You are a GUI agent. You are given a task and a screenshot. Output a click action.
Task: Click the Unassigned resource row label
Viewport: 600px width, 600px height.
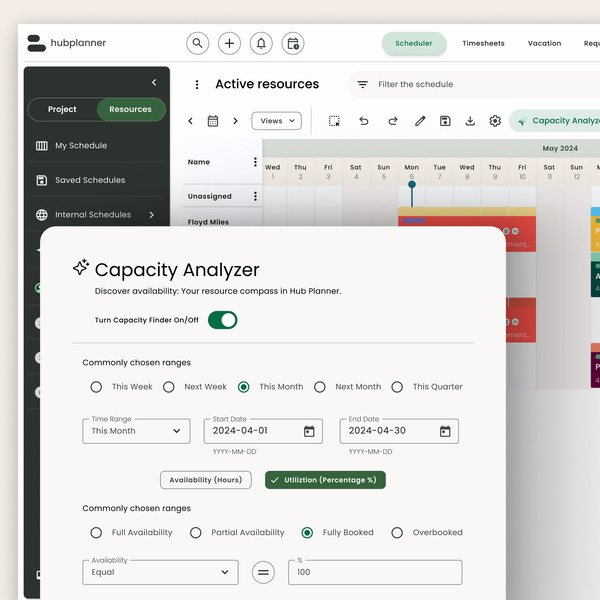pos(210,196)
